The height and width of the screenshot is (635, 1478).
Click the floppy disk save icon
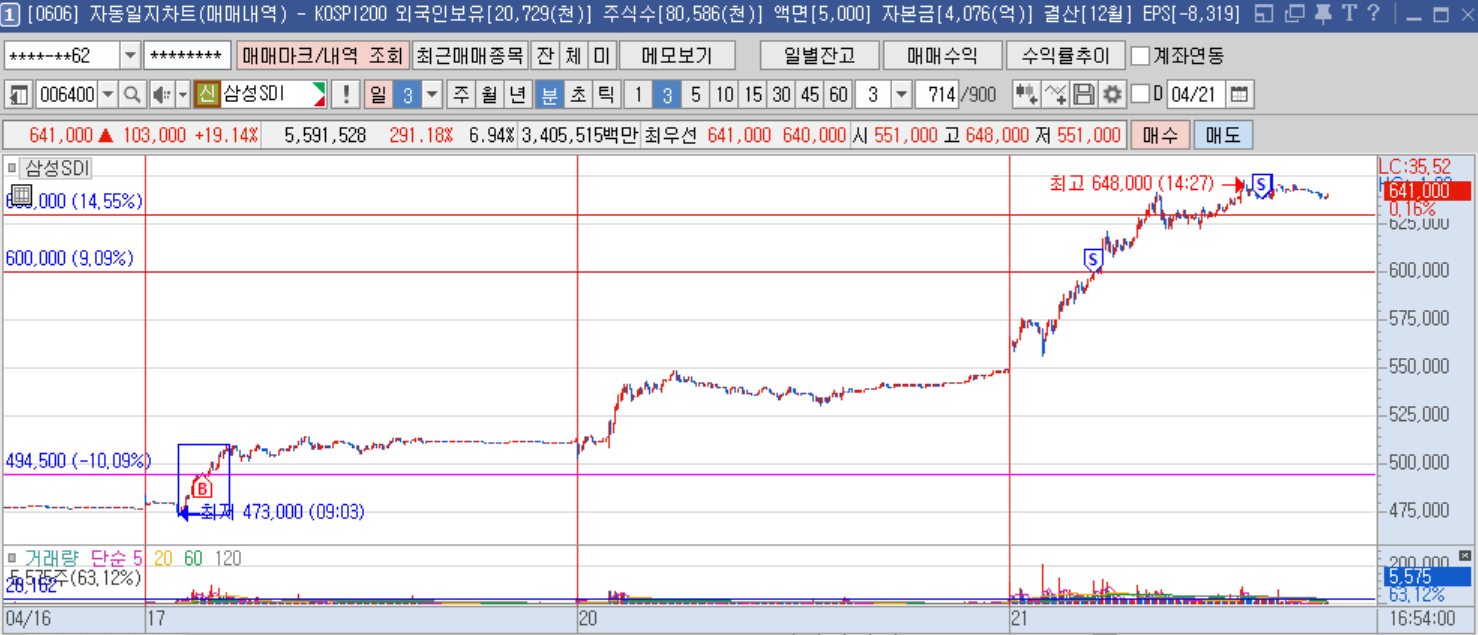tap(1084, 95)
